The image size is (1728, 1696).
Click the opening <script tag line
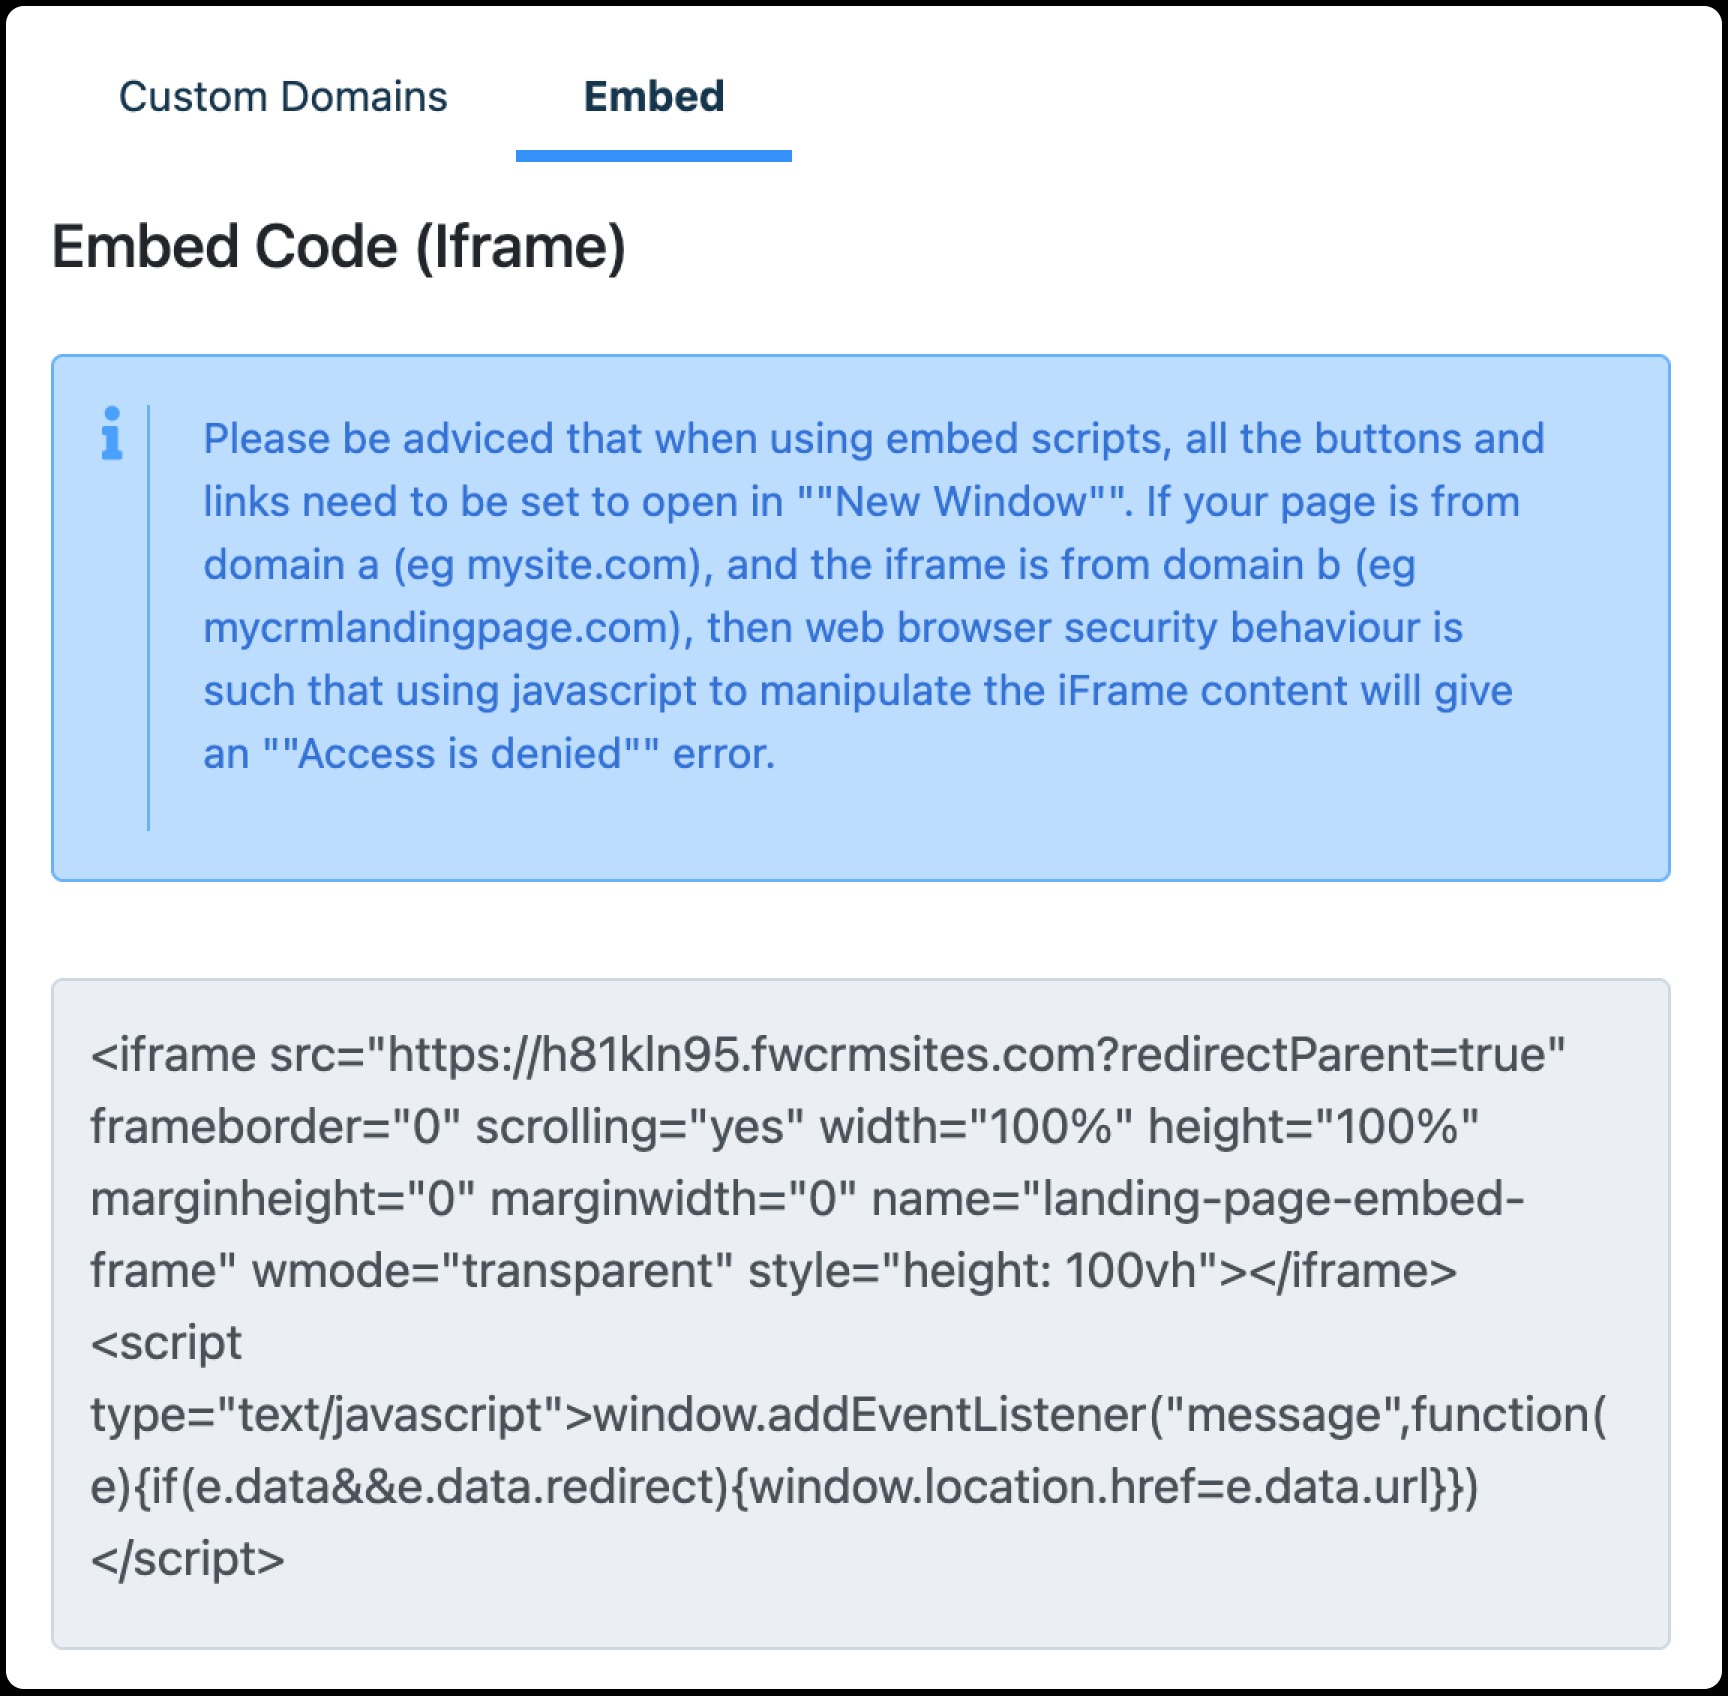pos(166,1343)
